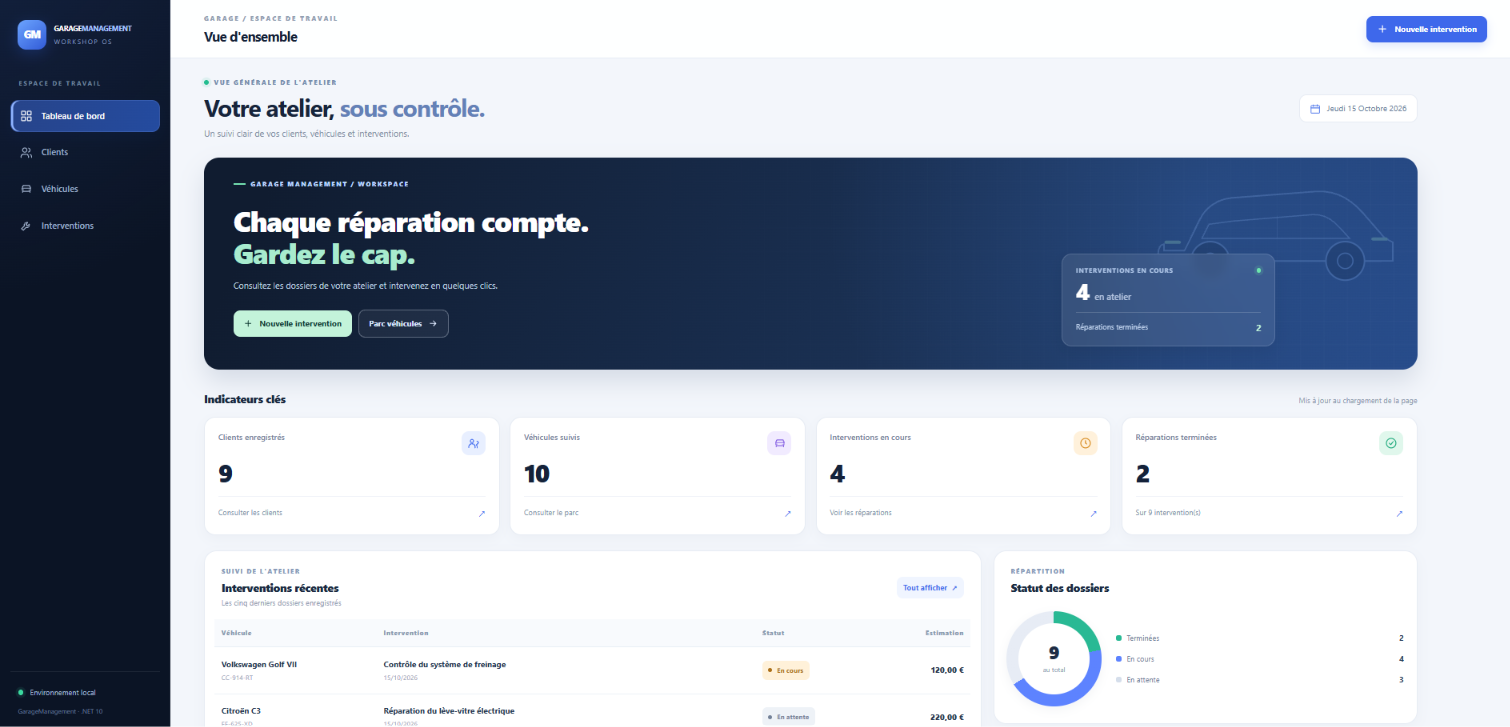Click the arrow icon on Consulter le parc

pos(787,514)
